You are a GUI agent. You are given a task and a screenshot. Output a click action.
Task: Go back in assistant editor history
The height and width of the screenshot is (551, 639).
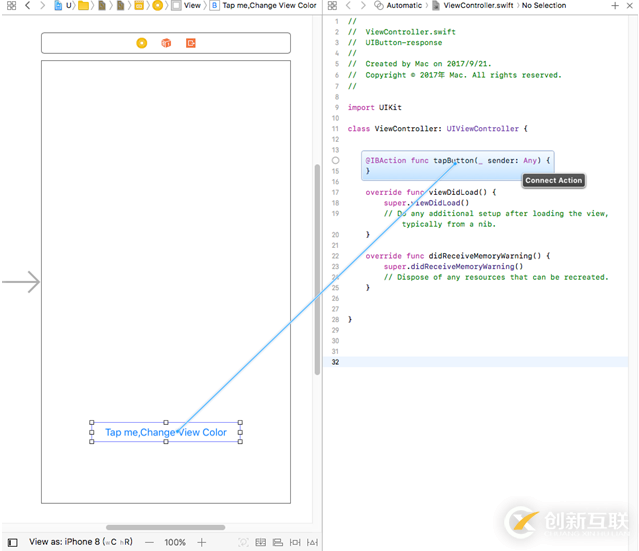click(x=348, y=5)
